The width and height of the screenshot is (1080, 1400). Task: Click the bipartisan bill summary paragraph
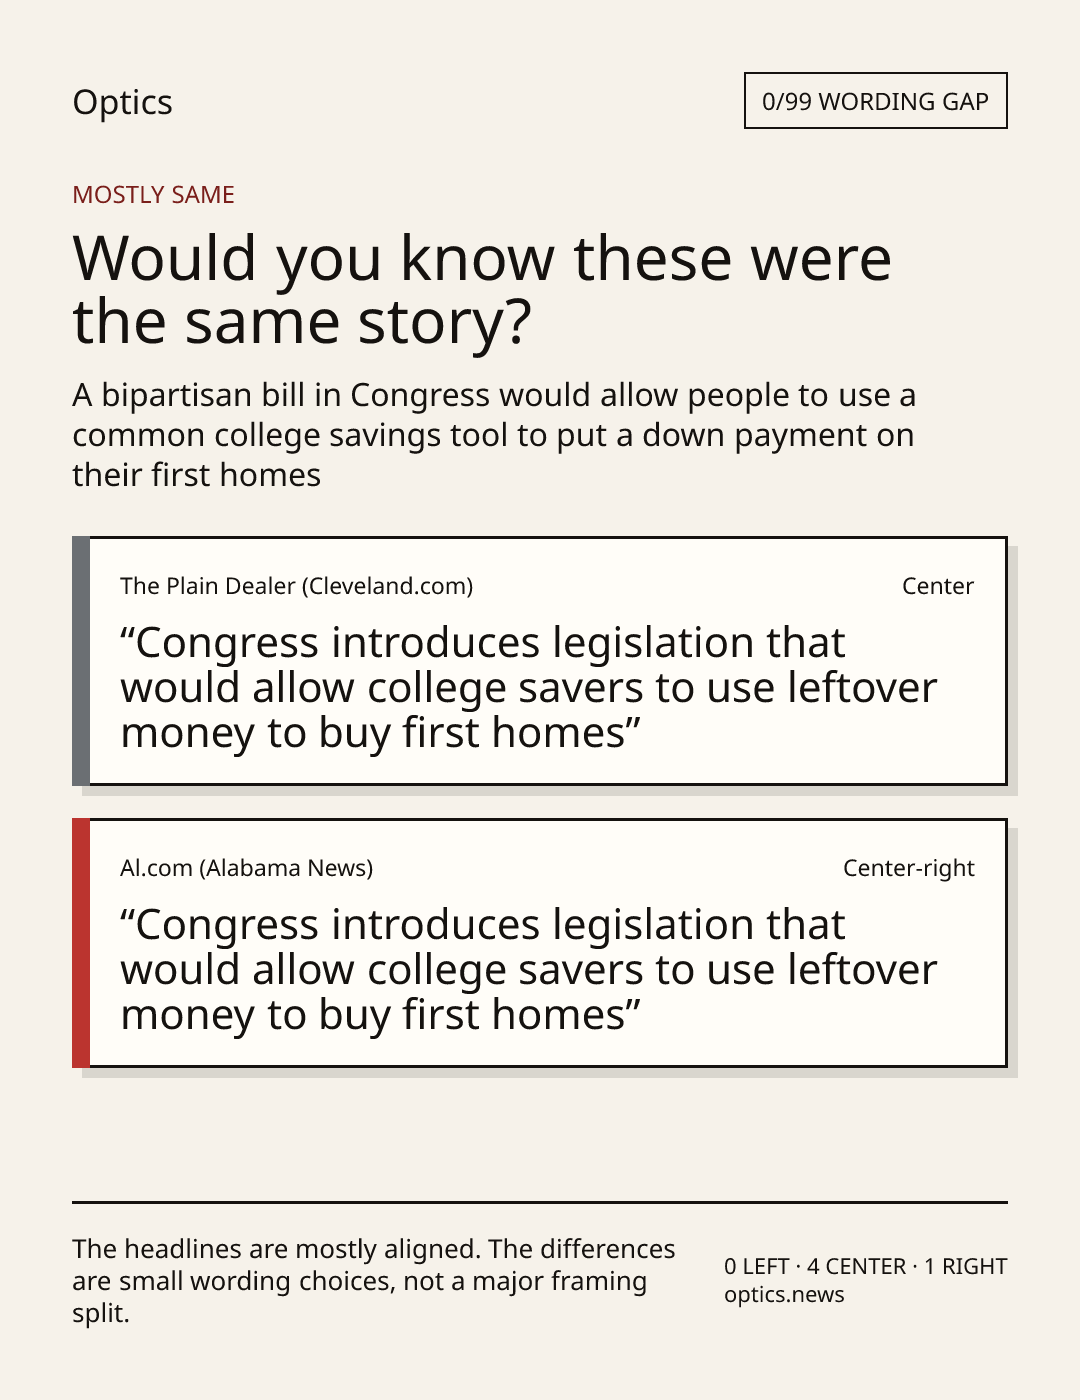(494, 435)
